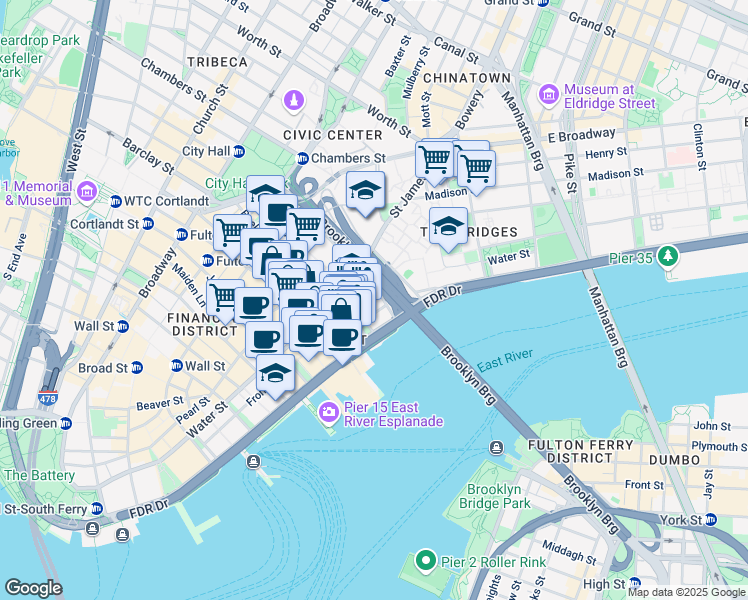The width and height of the screenshot is (748, 600).
Task: Click the Interstate 478 highway shield
Action: [x=48, y=398]
